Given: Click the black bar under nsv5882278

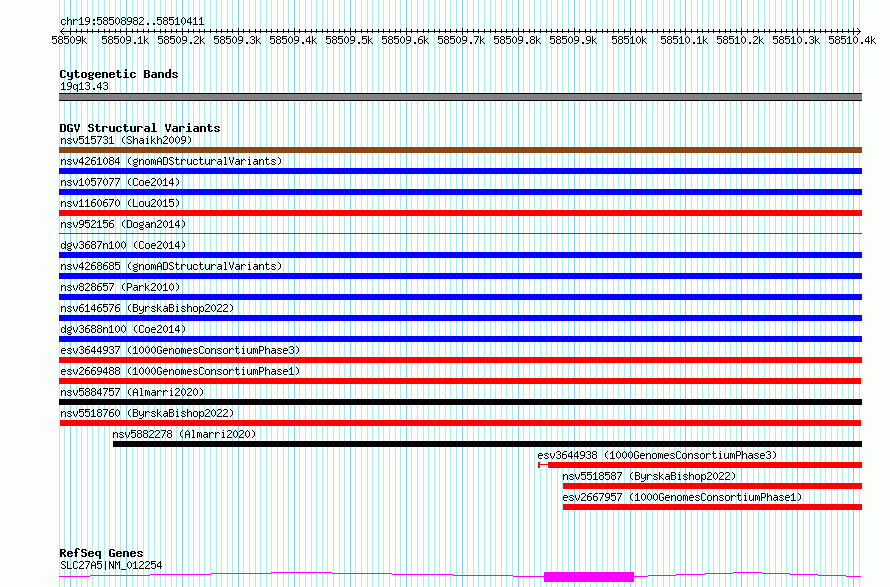Looking at the screenshot, I should coord(488,444).
